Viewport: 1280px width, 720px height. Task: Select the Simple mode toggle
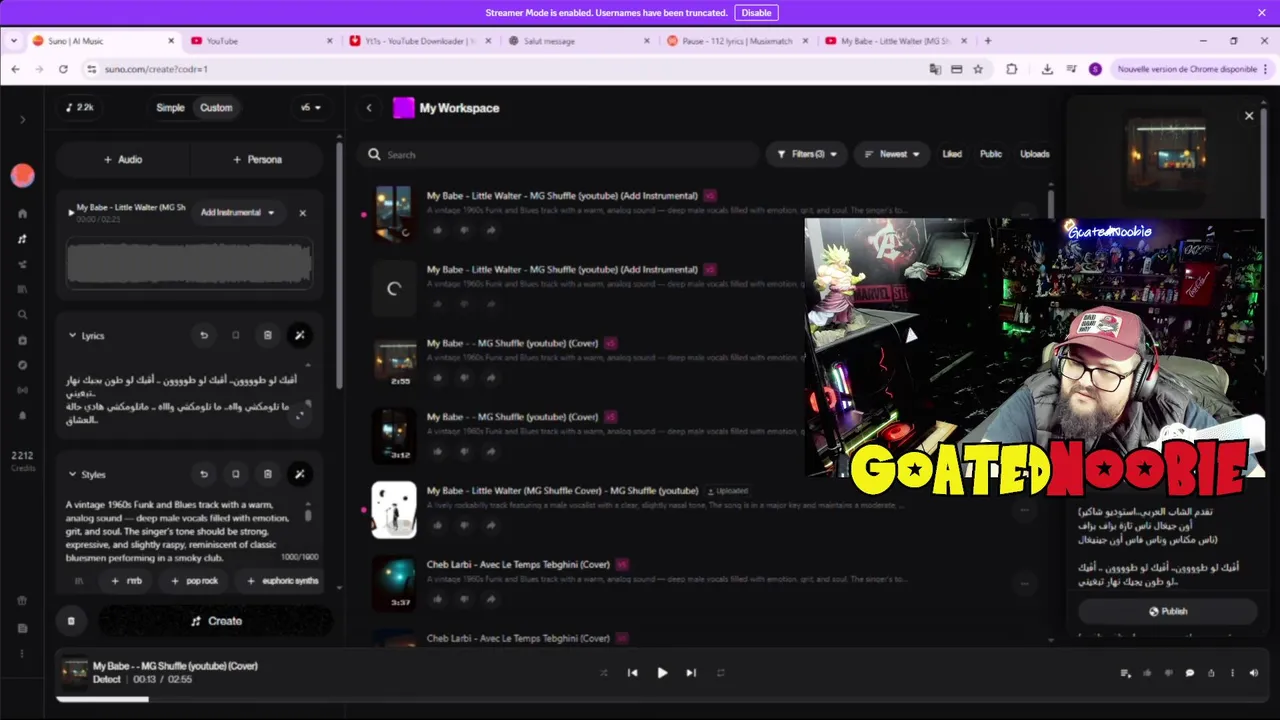pyautogui.click(x=170, y=108)
